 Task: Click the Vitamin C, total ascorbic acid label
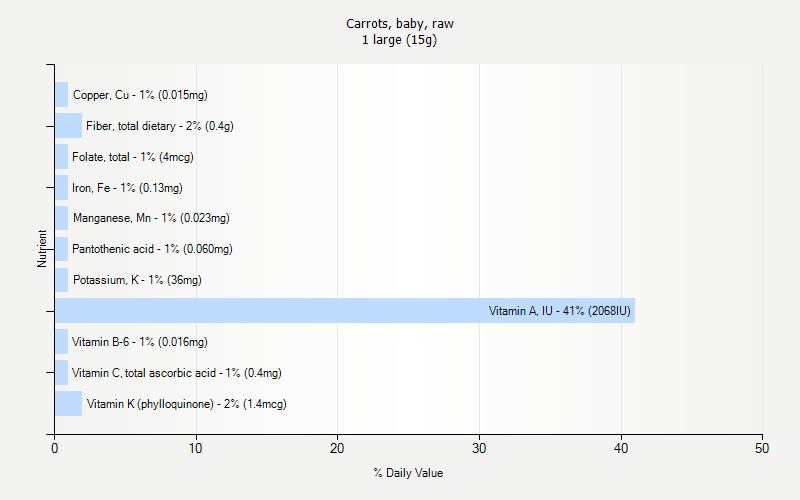(177, 373)
